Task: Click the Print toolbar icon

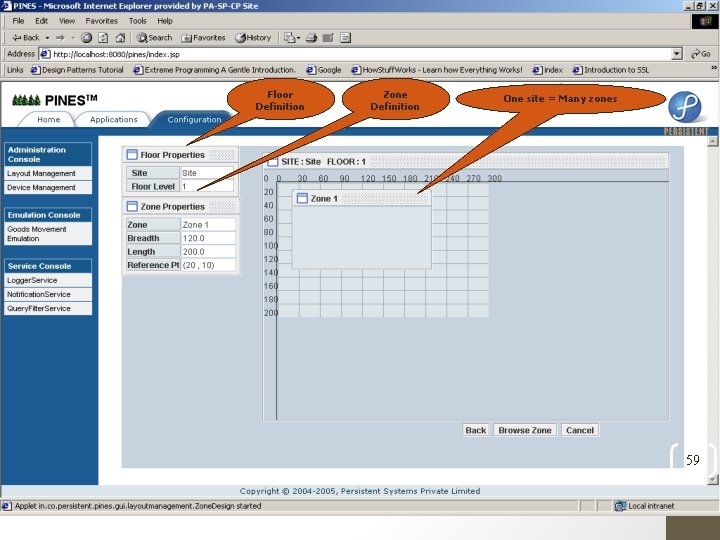Action: [311, 38]
